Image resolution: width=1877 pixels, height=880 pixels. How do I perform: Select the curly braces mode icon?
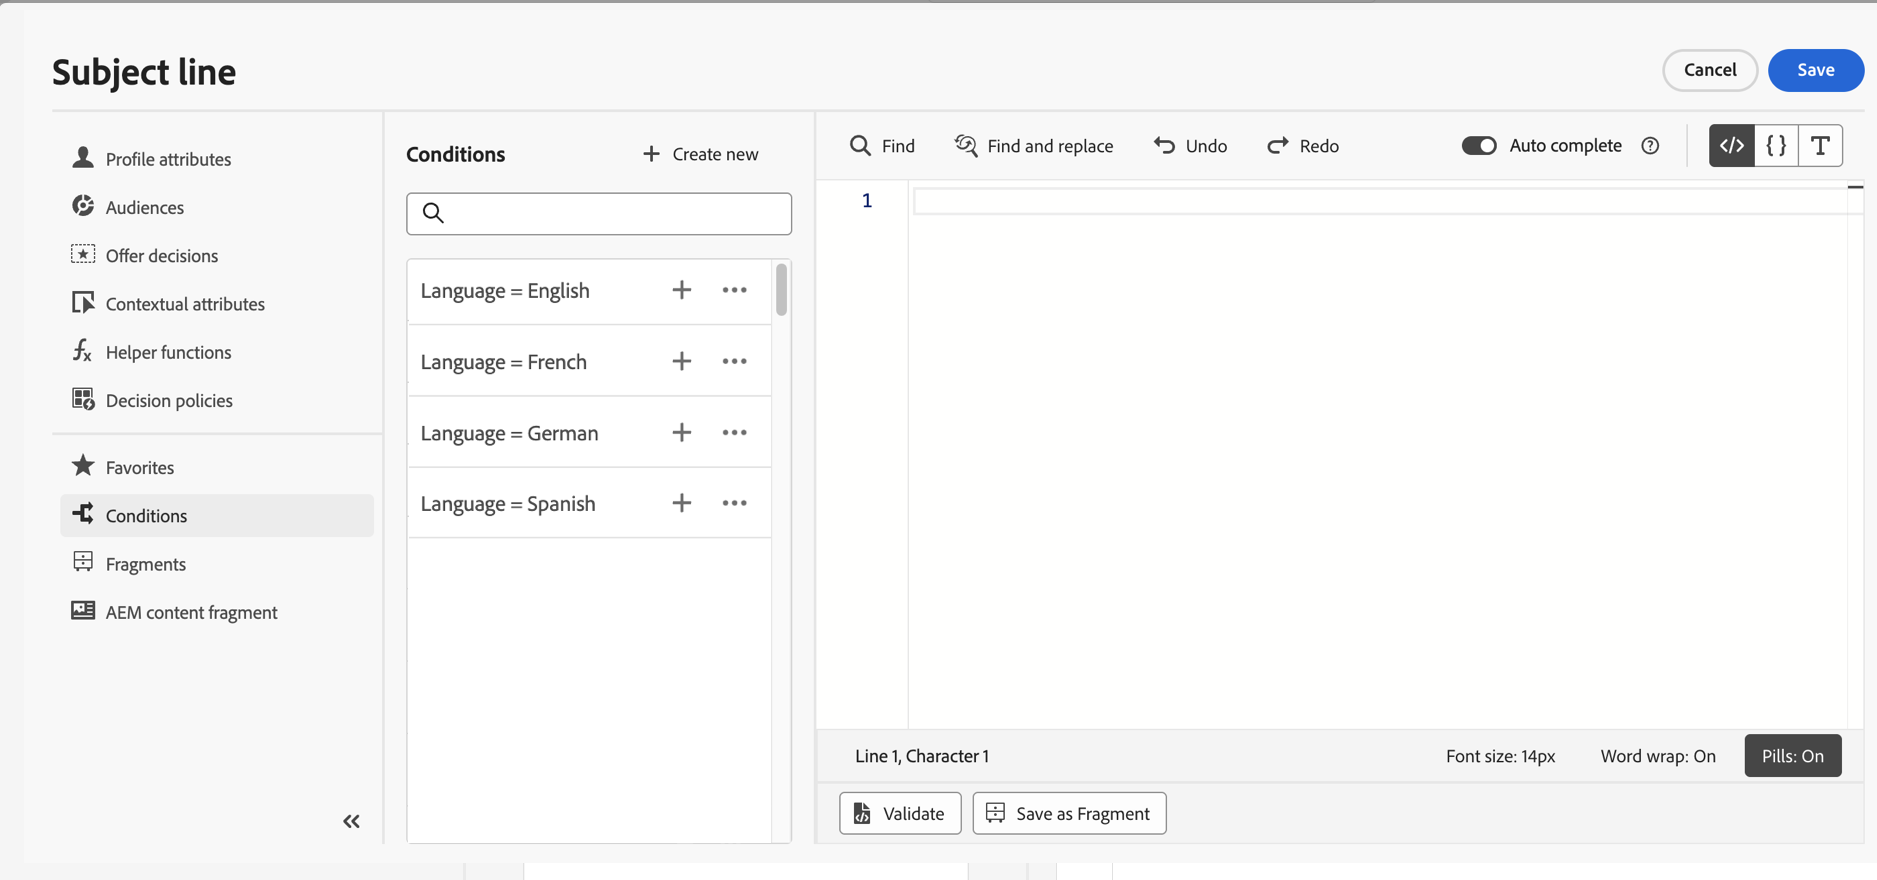click(x=1776, y=146)
